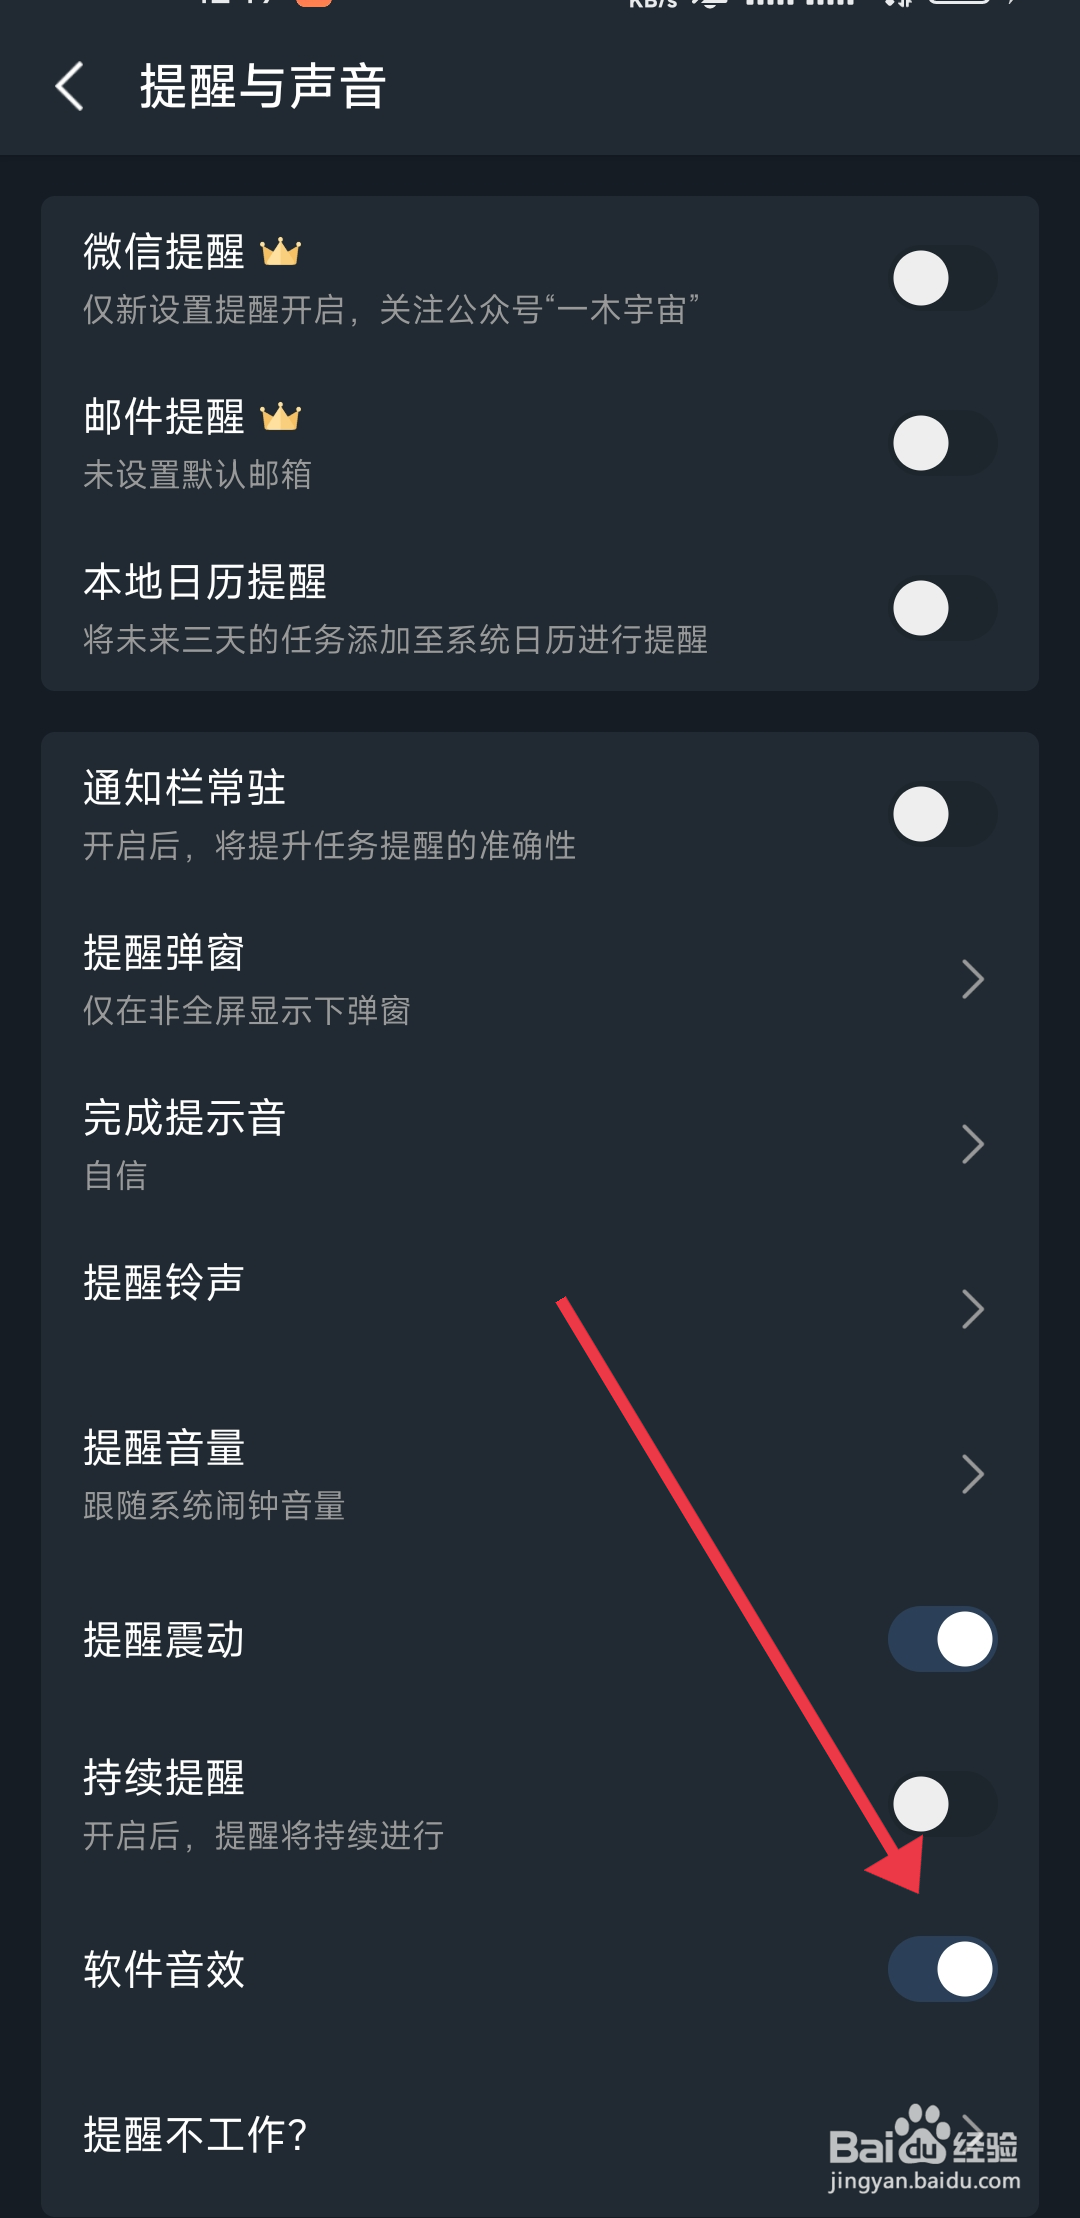Tap the 提醒与声音 page title
This screenshot has width=1080, height=2218.
[x=262, y=86]
